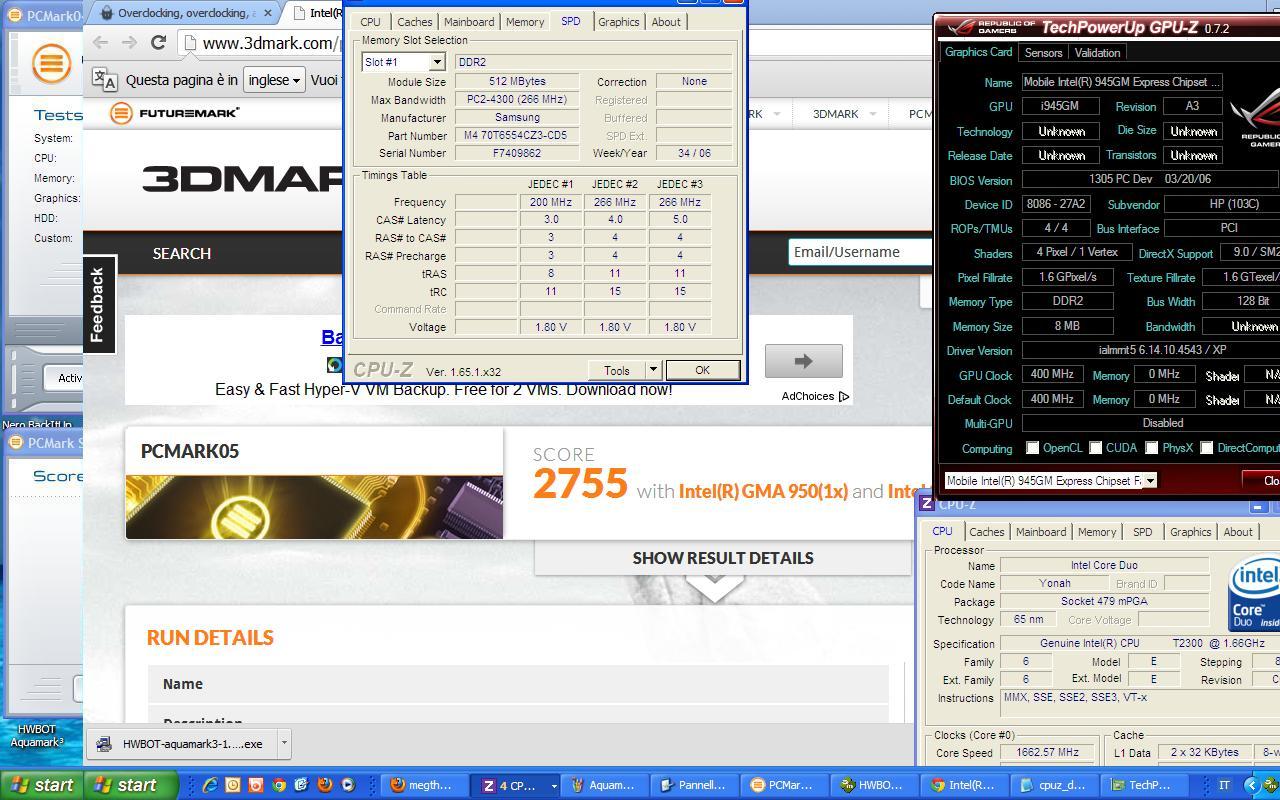The height and width of the screenshot is (800, 1280).
Task: Click the ad headline link starting with 'Ba'
Action: [332, 337]
